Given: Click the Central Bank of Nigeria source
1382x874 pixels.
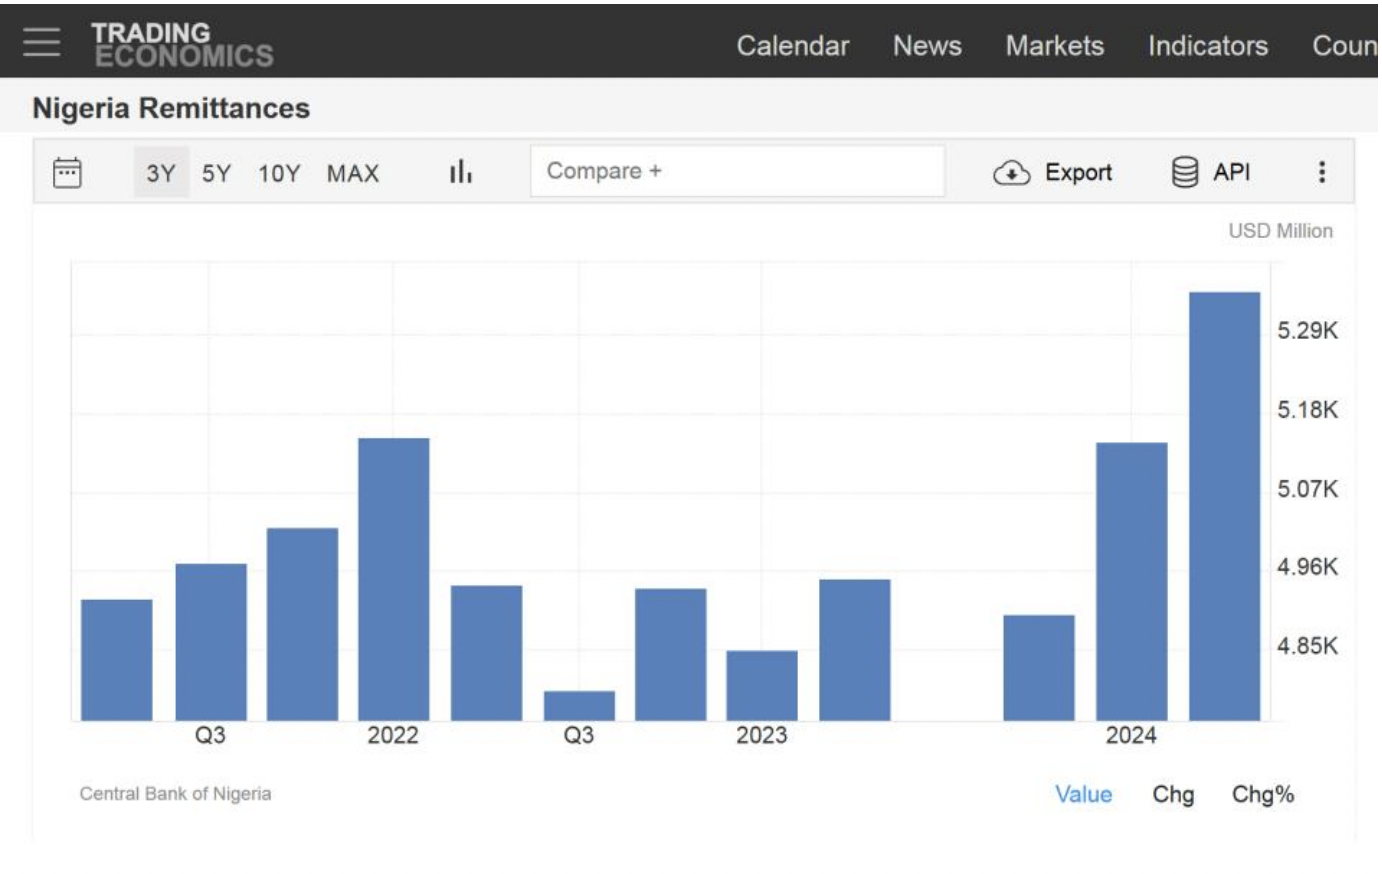Looking at the screenshot, I should (175, 793).
